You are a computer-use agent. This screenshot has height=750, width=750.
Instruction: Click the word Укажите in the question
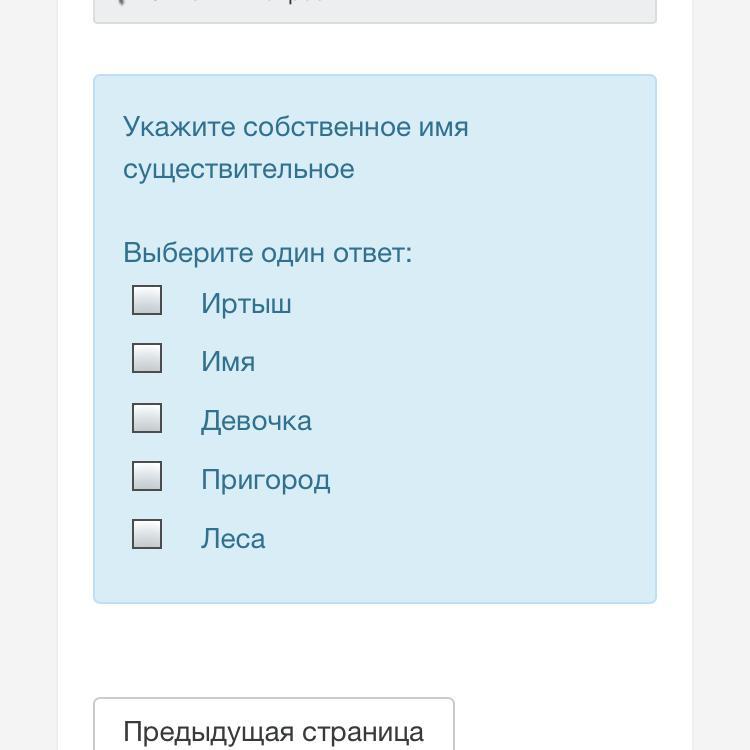coord(178,128)
